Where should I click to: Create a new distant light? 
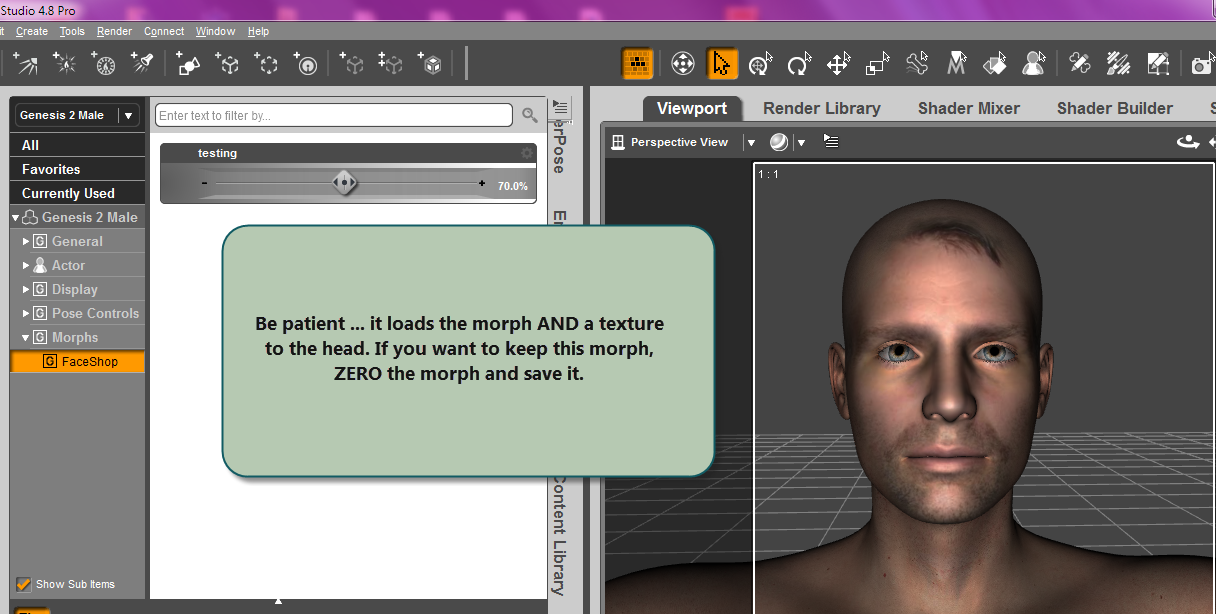tap(26, 65)
